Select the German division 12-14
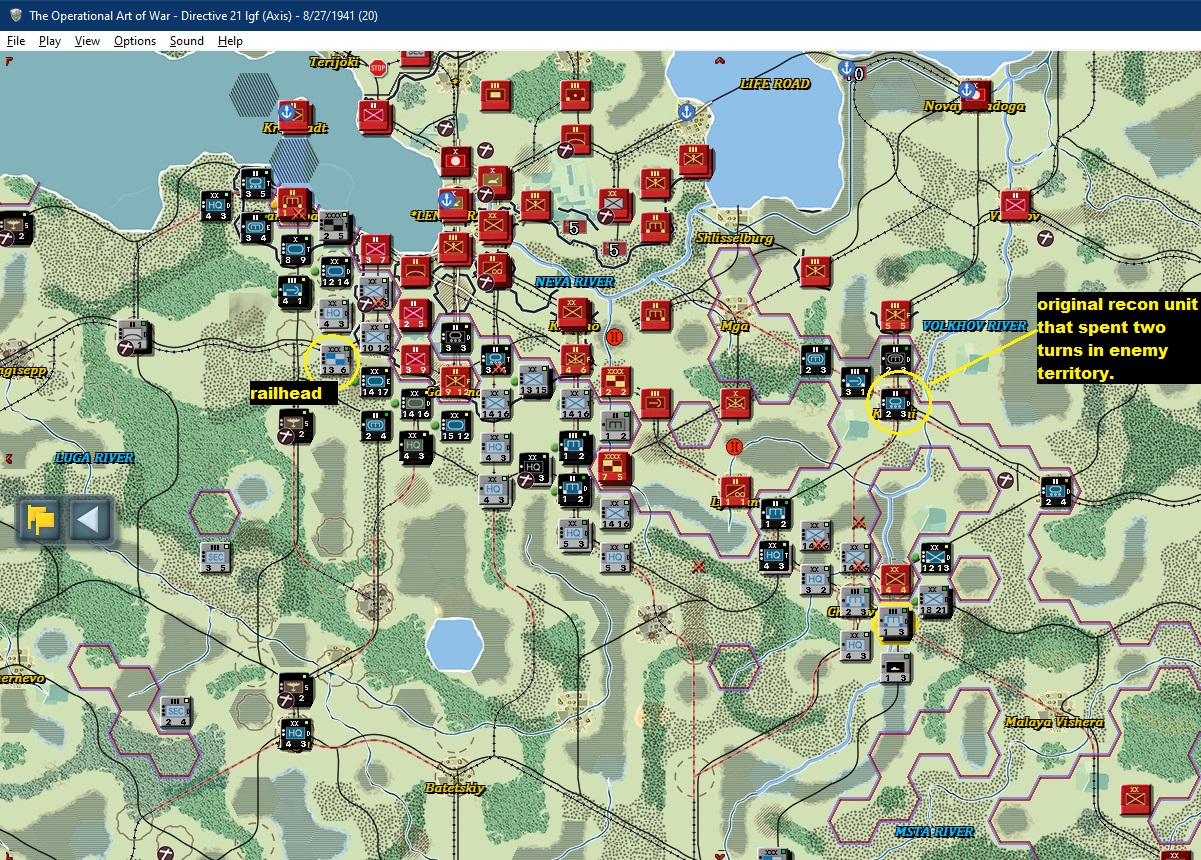The height and width of the screenshot is (860, 1201). point(335,271)
